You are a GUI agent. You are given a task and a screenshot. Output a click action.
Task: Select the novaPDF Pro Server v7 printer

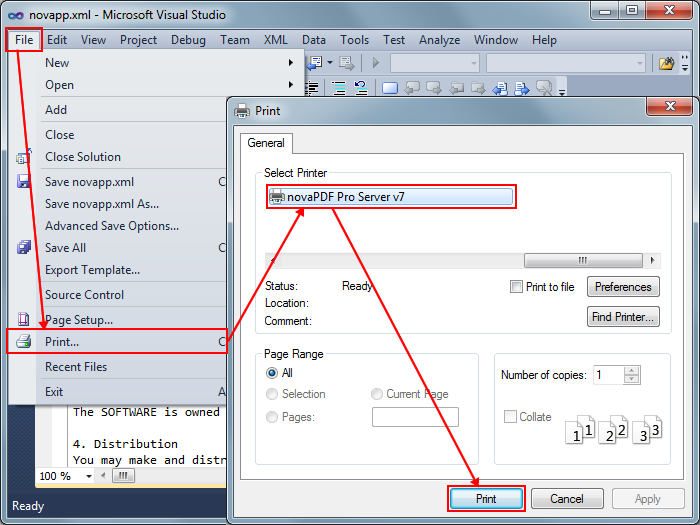coord(391,196)
